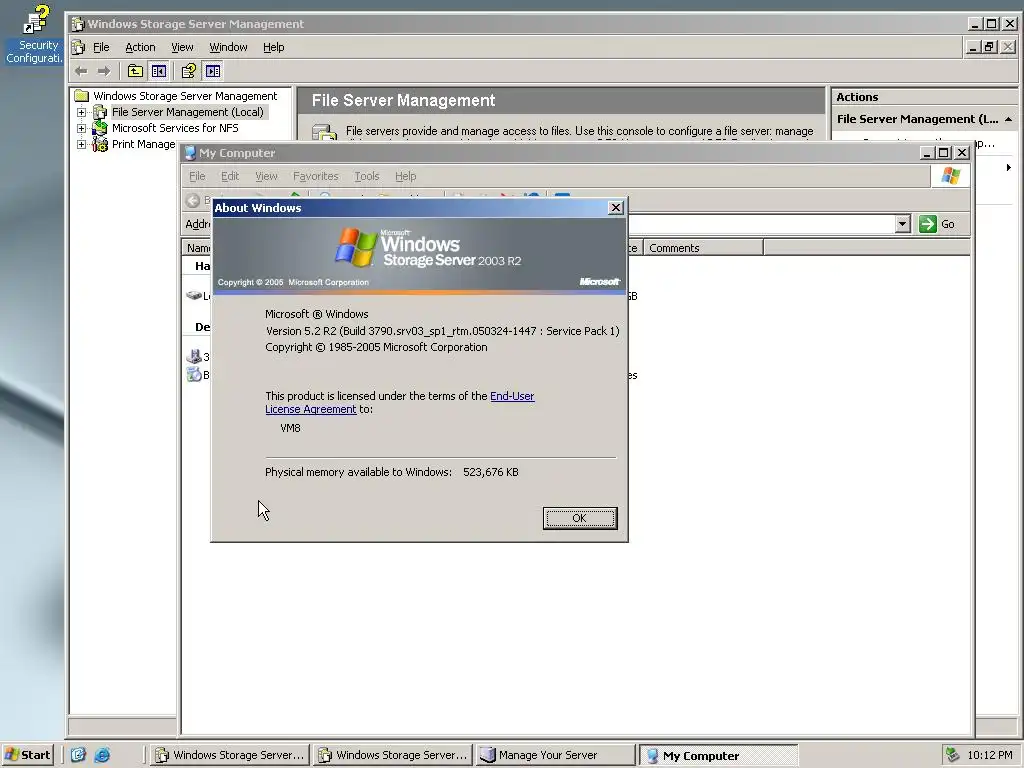
Task: Click the title bar icon of Windows Storage Server Management
Action: coord(78,24)
